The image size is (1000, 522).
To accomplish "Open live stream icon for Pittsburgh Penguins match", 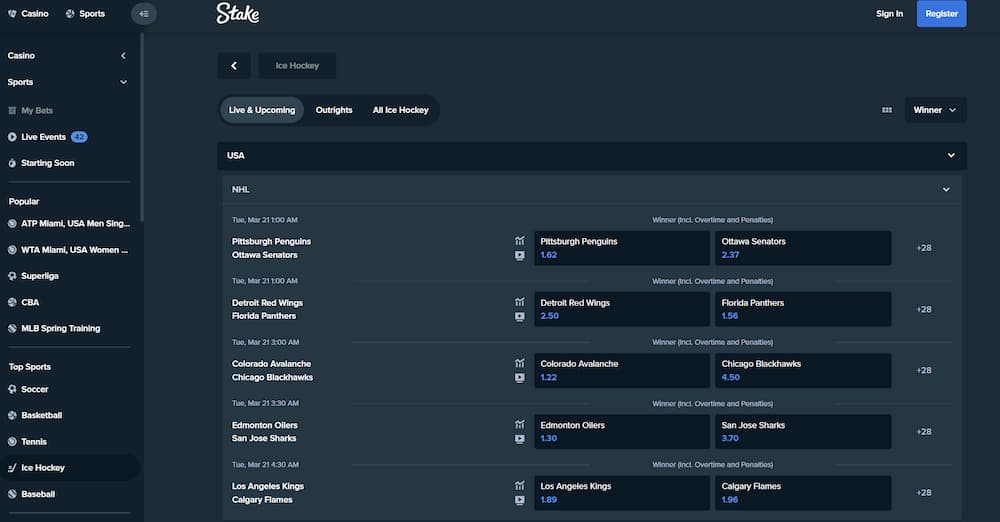I will tap(520, 255).
